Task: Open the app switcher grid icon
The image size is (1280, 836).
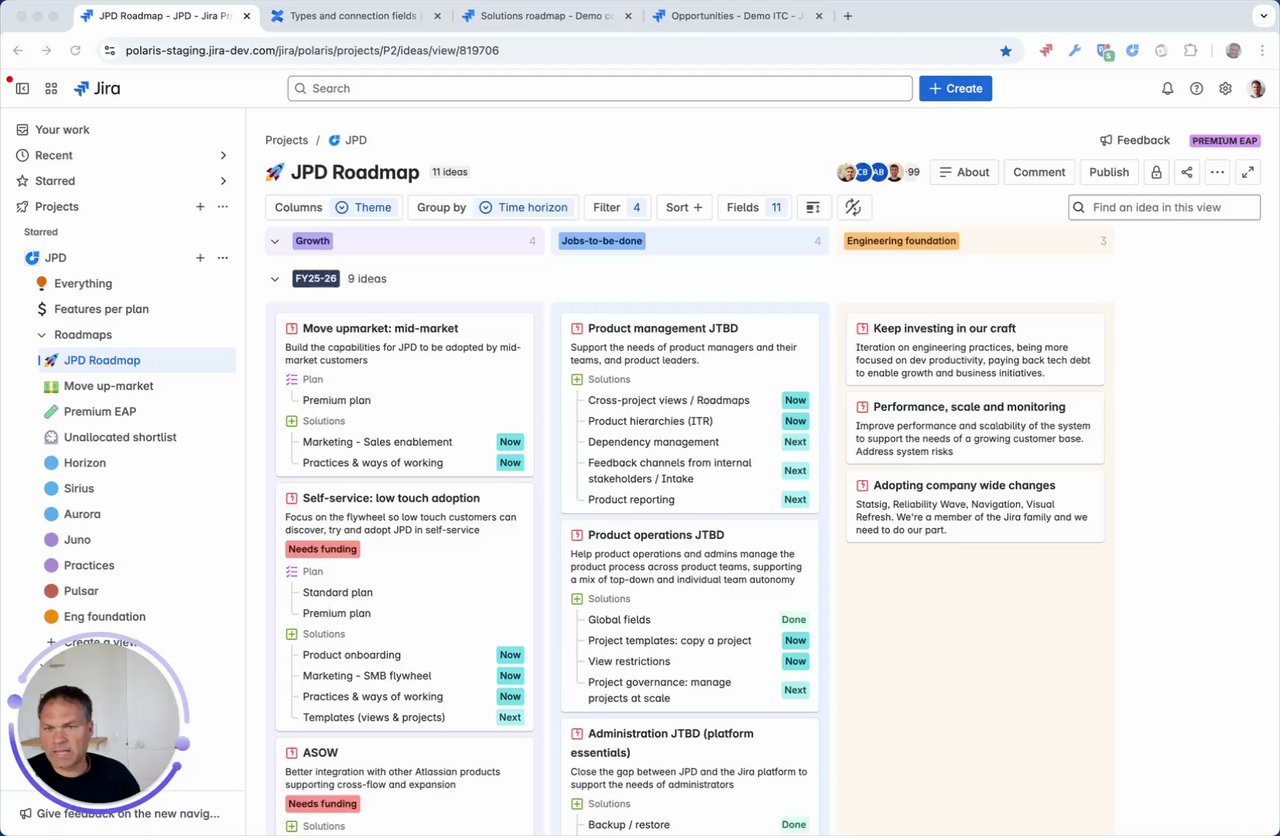Action: pos(51,88)
